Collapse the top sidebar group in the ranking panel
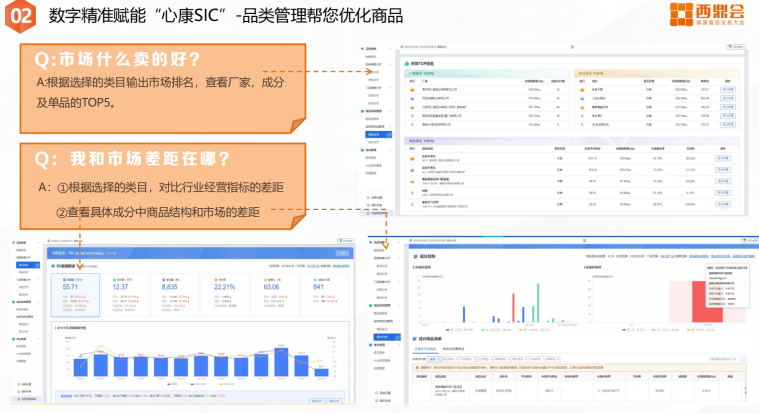 (371, 47)
